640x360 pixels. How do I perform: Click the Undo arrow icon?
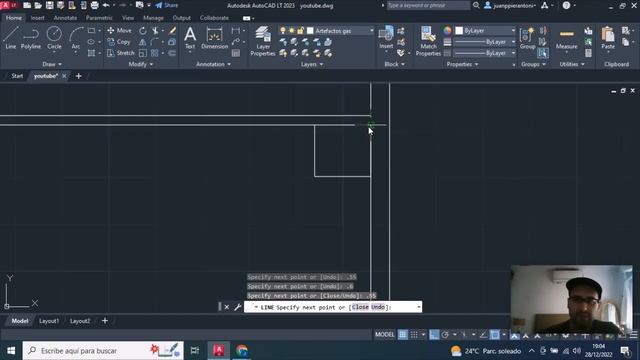pos(107,5)
